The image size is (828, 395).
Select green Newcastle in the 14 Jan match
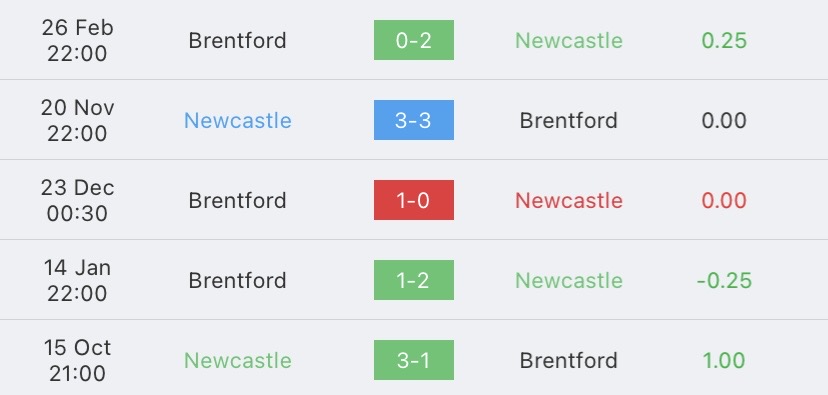coord(569,280)
